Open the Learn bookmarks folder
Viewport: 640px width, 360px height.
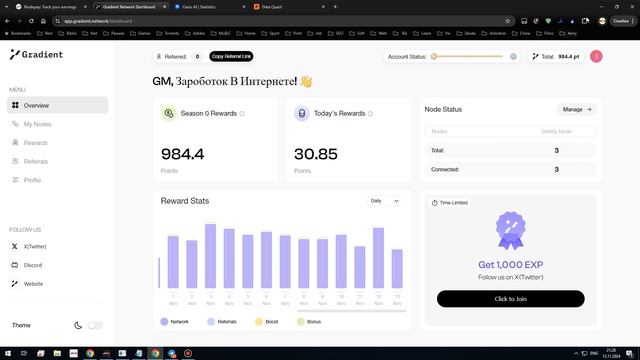click(x=422, y=33)
